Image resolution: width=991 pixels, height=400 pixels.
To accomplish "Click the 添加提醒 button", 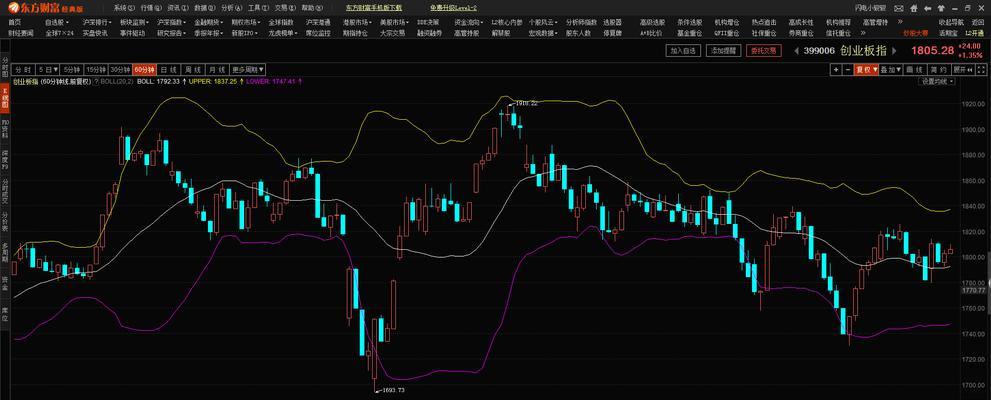I will point(723,51).
